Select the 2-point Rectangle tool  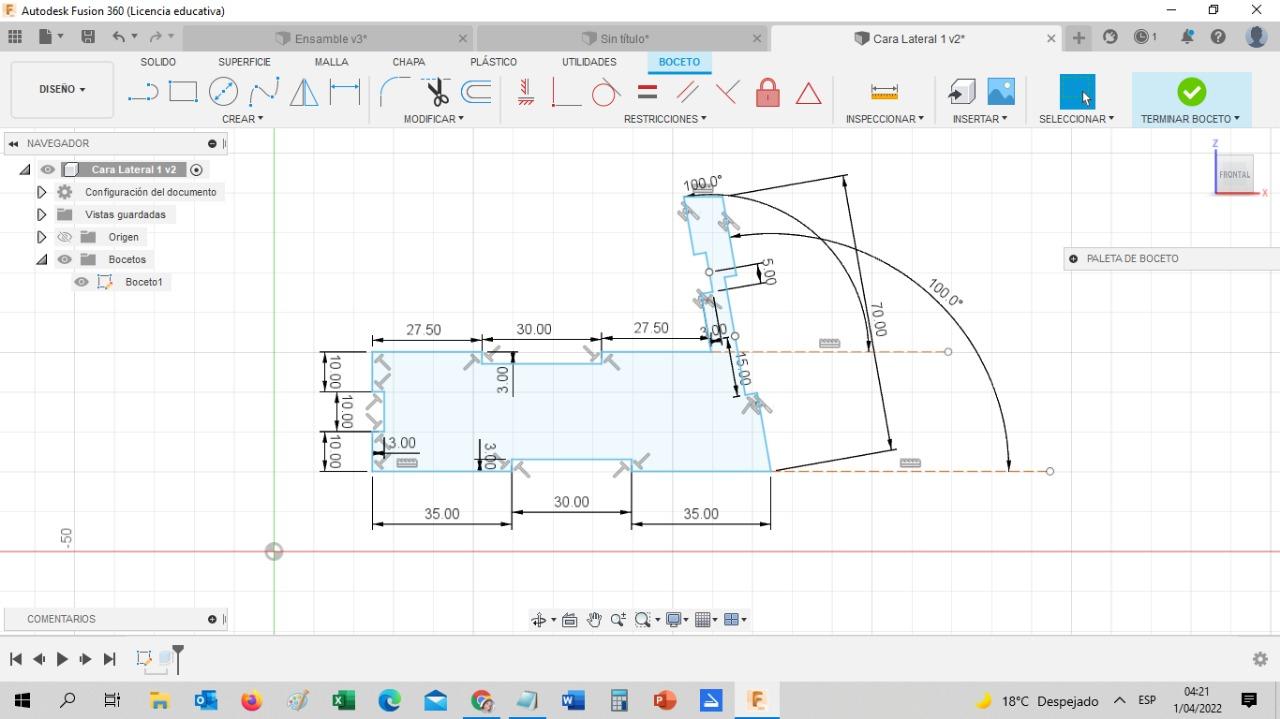[x=183, y=92]
